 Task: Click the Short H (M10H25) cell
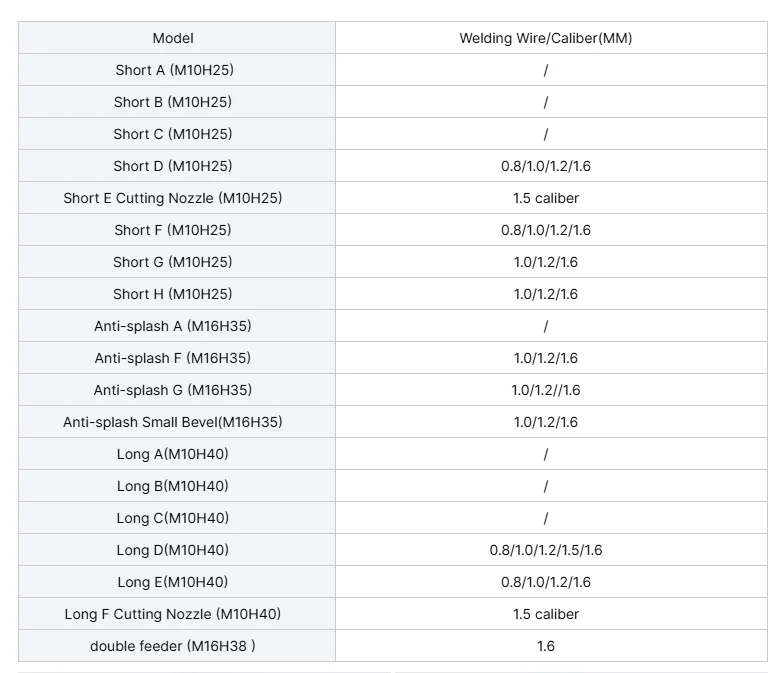[177, 294]
